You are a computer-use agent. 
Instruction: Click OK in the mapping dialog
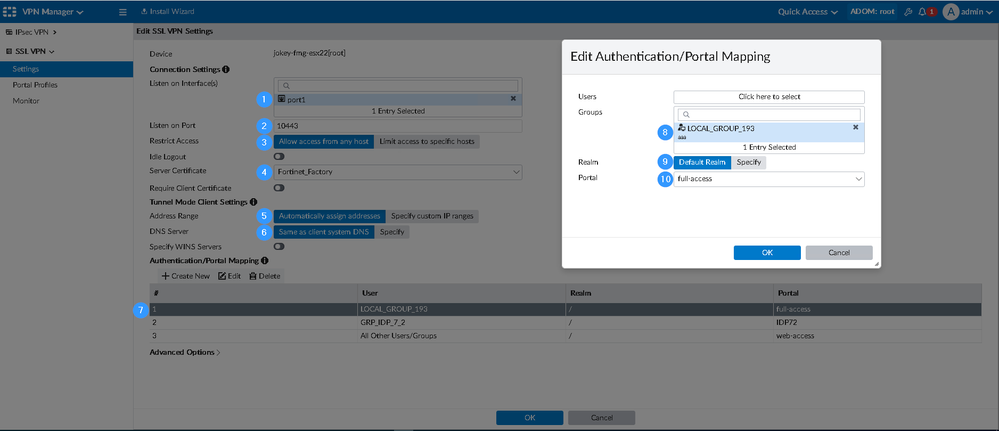(766, 253)
